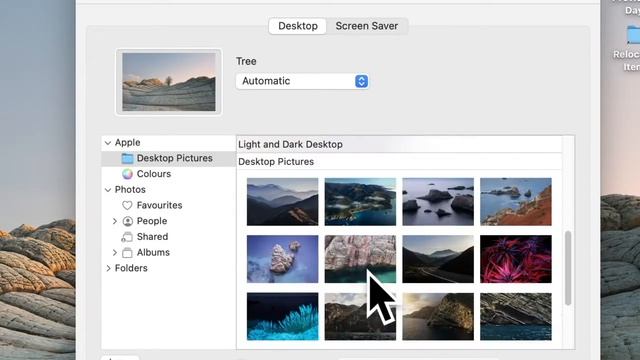Expand the People disclosure arrow
Image resolution: width=640 pixels, height=360 pixels.
(115, 221)
